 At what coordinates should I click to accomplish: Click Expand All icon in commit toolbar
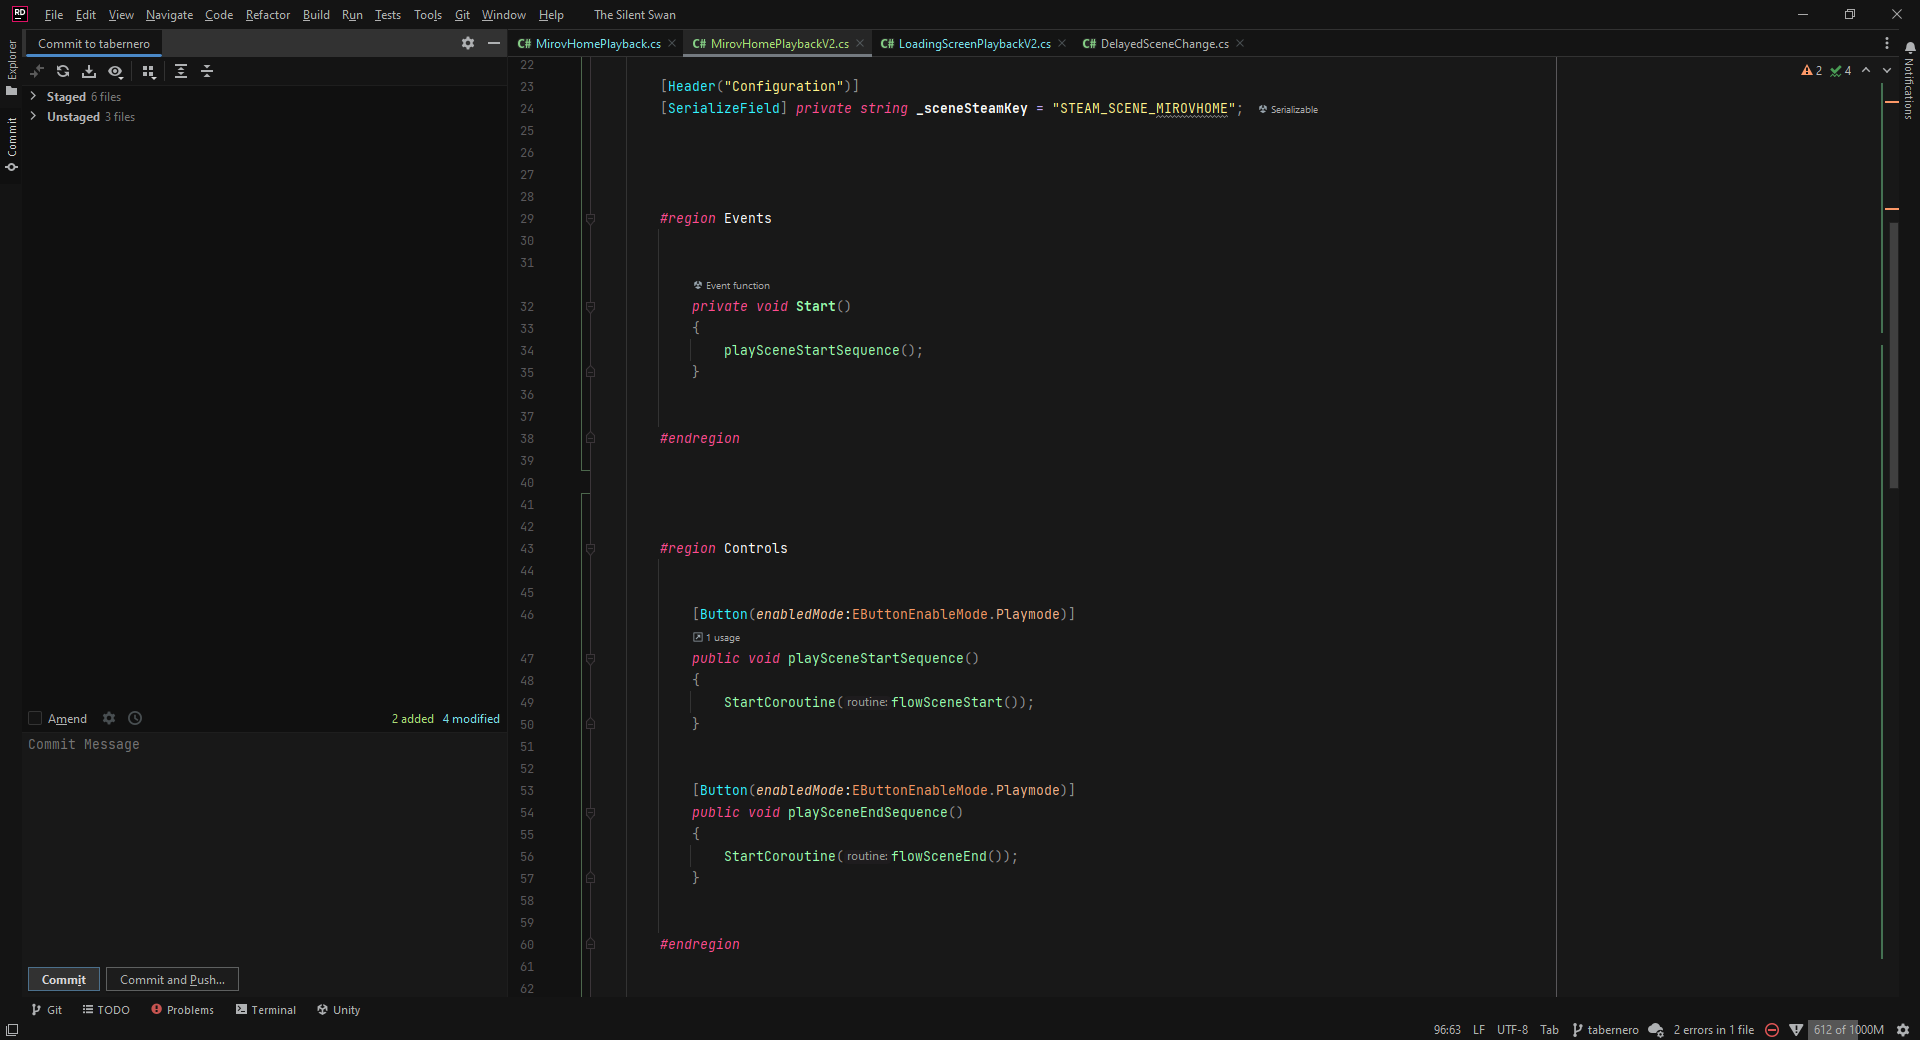[181, 71]
